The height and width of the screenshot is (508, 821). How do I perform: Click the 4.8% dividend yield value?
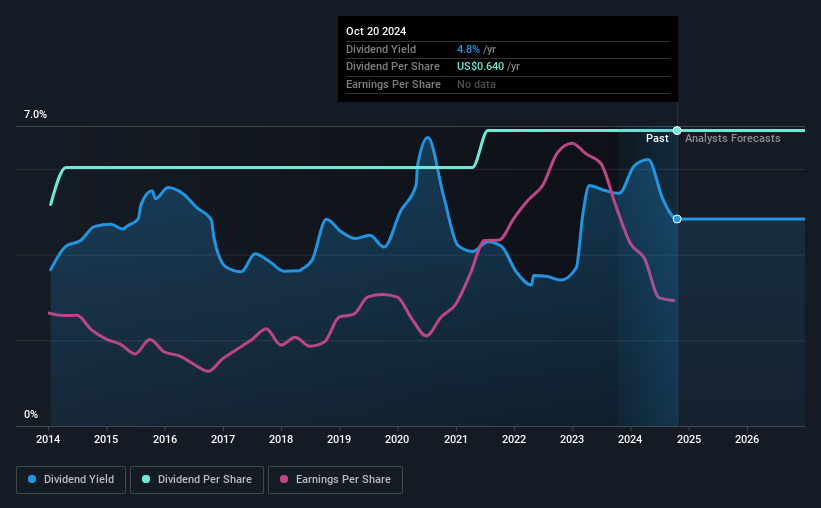468,49
